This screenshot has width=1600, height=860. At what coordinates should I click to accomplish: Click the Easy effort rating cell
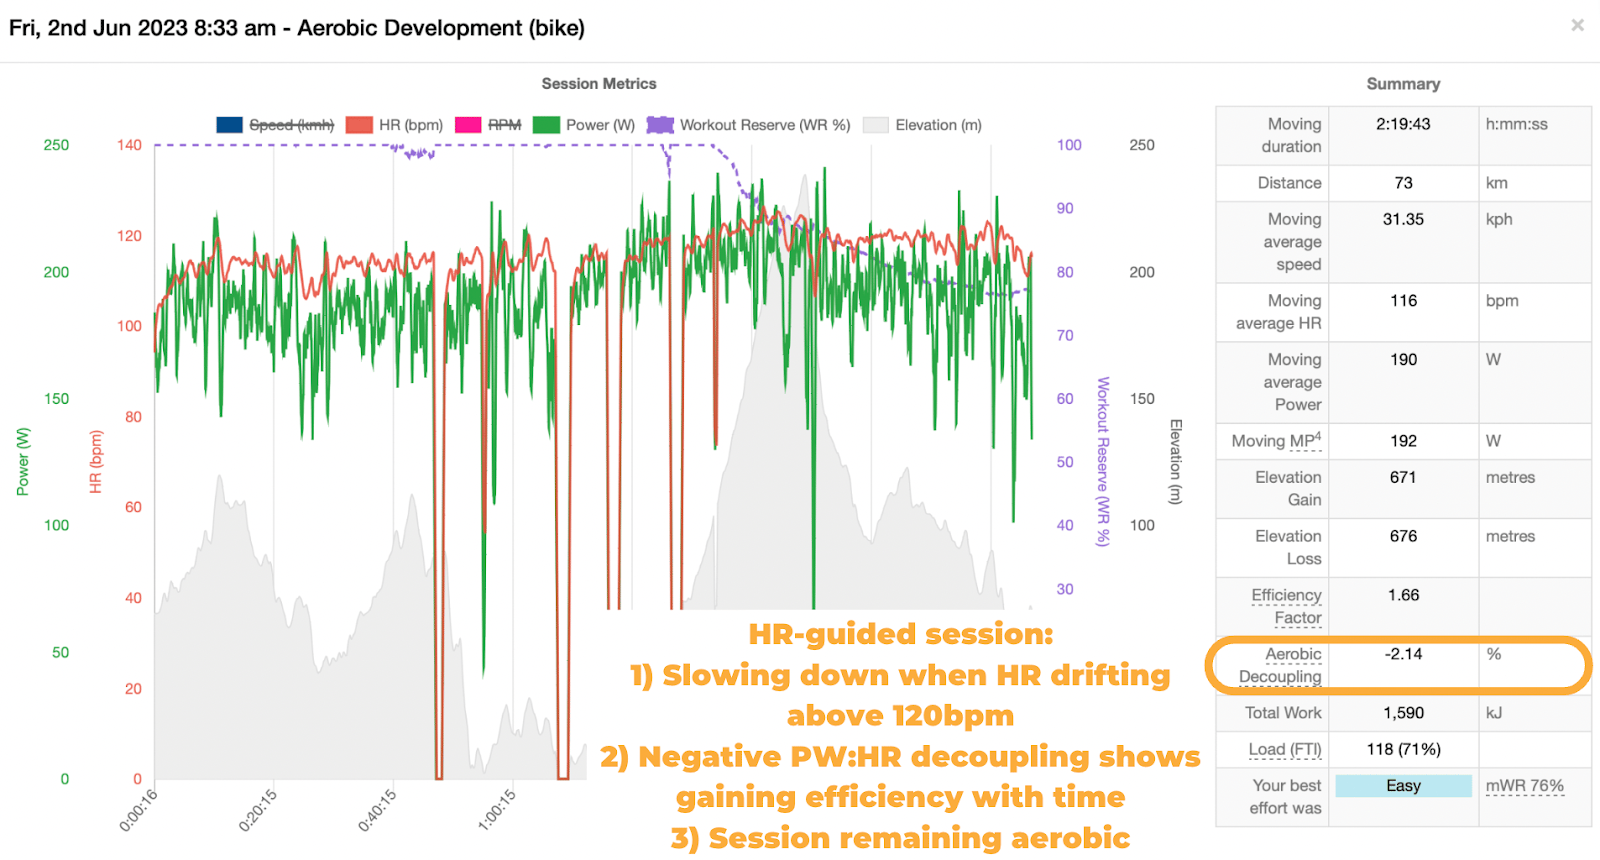(x=1403, y=786)
